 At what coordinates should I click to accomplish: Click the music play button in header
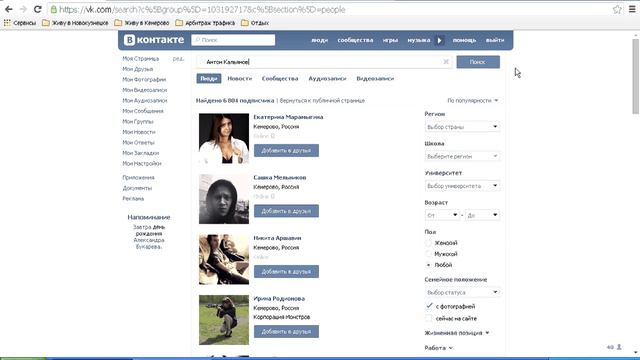pos(440,40)
